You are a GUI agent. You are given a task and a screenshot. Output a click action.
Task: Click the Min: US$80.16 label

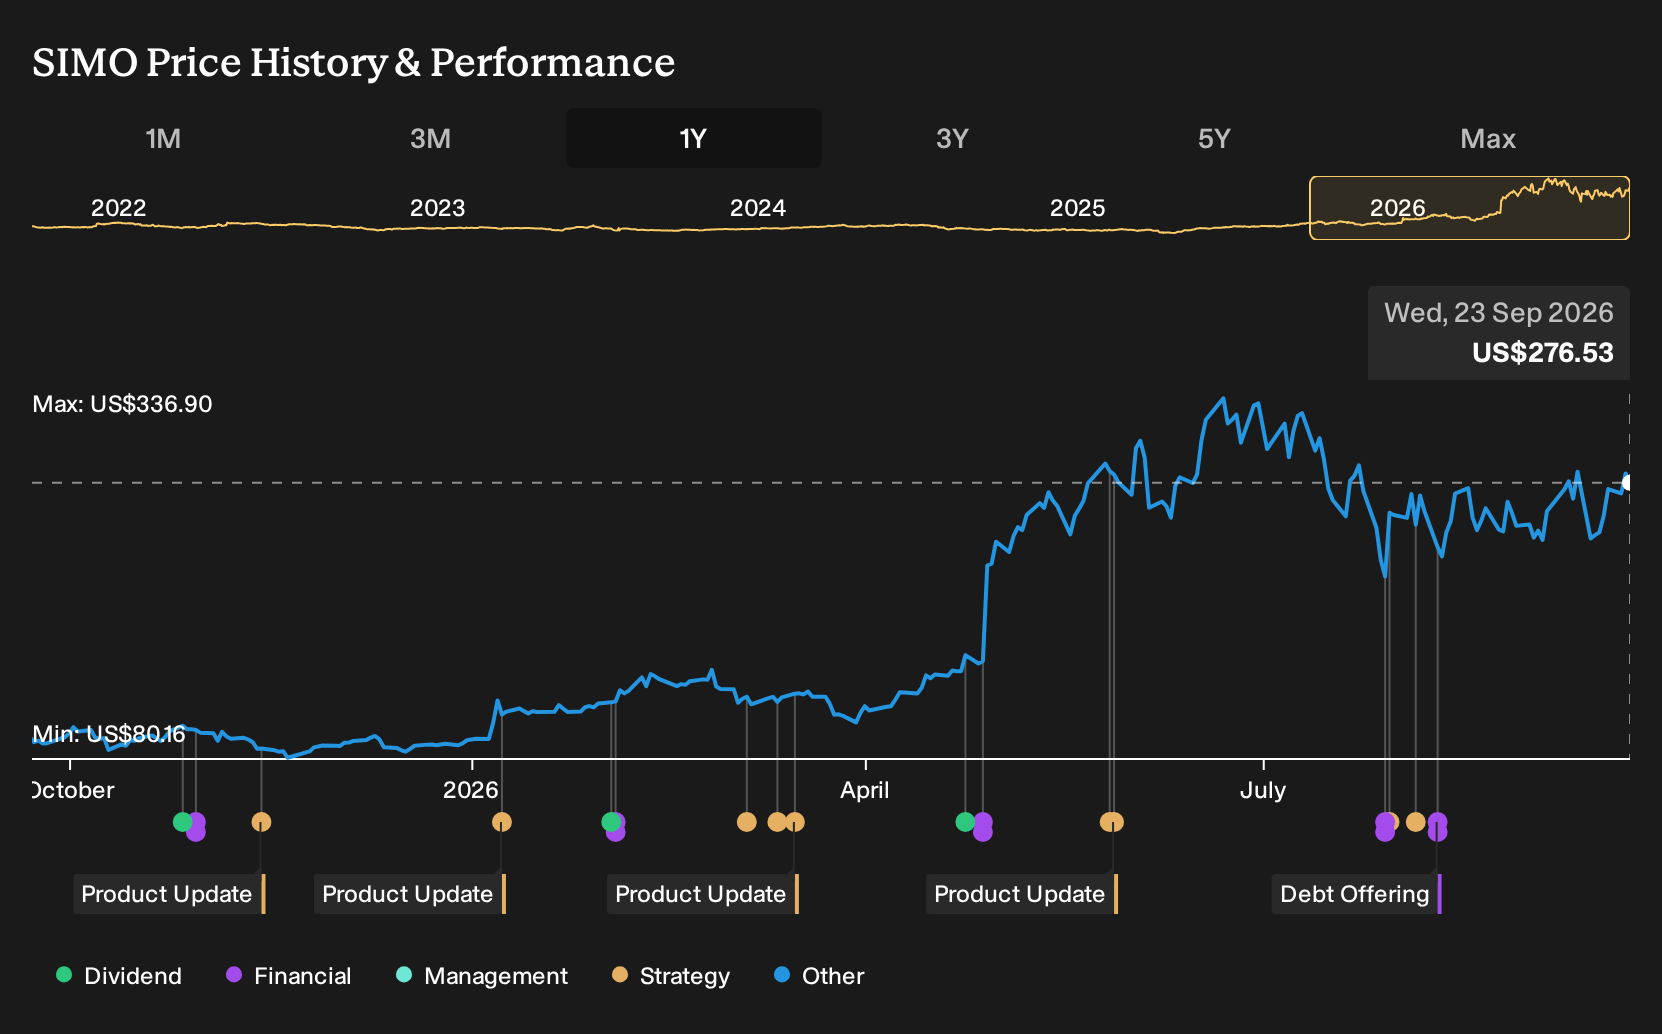tap(109, 734)
